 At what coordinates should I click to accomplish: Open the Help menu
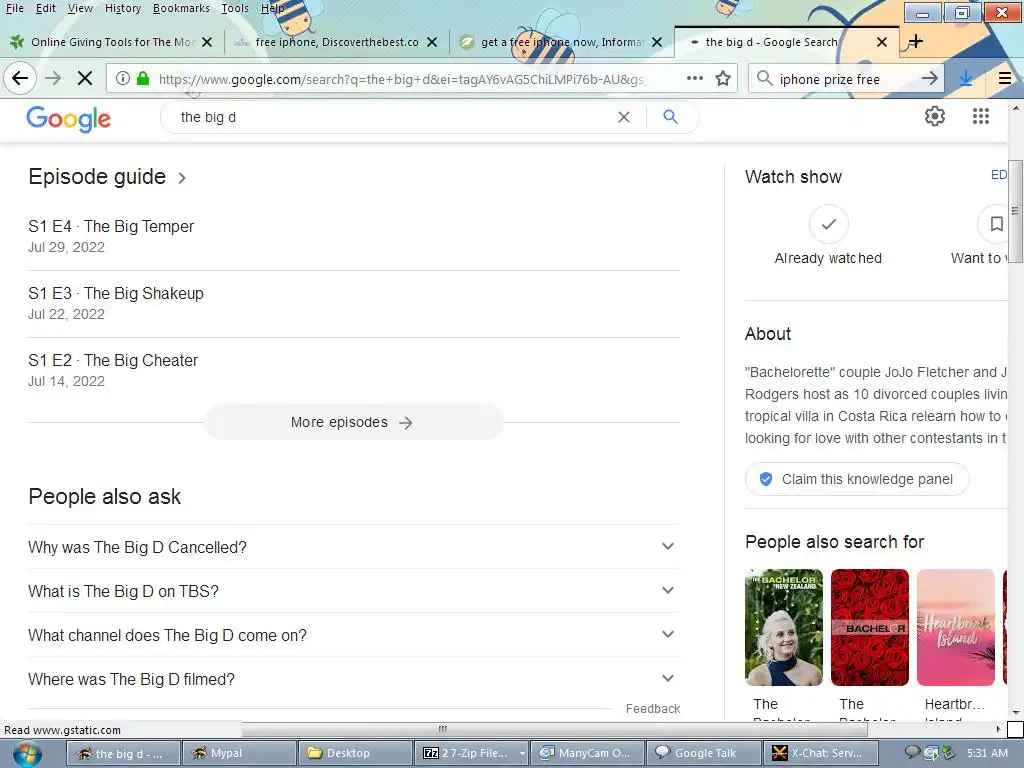272,8
